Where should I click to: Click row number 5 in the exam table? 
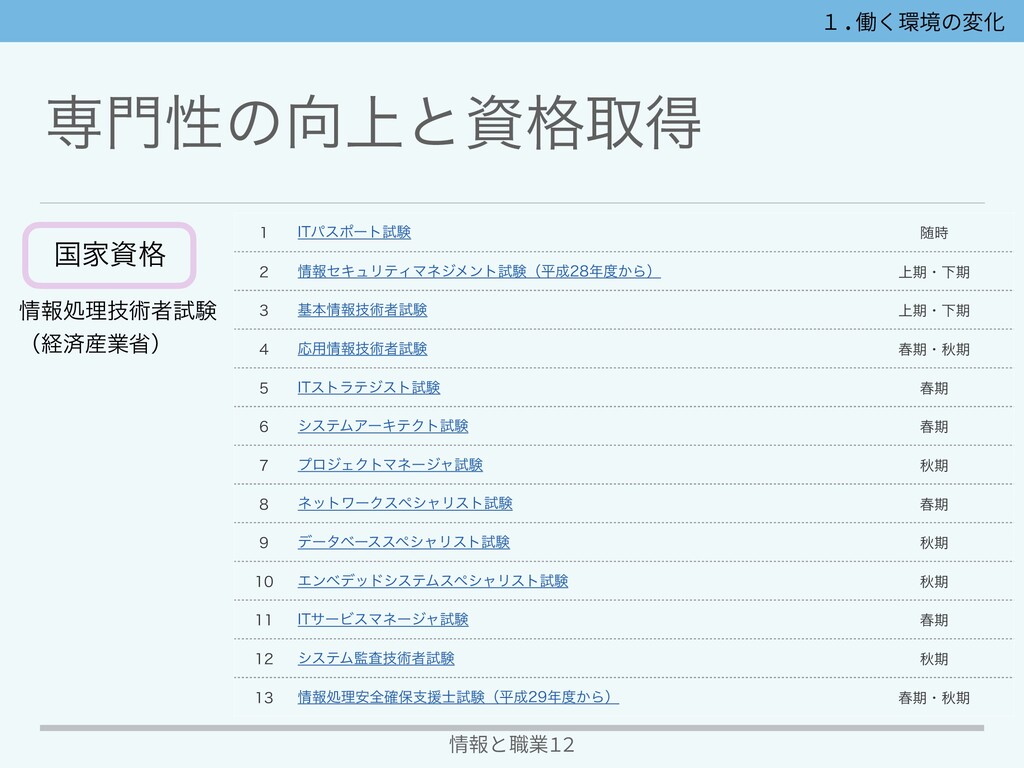pos(264,388)
